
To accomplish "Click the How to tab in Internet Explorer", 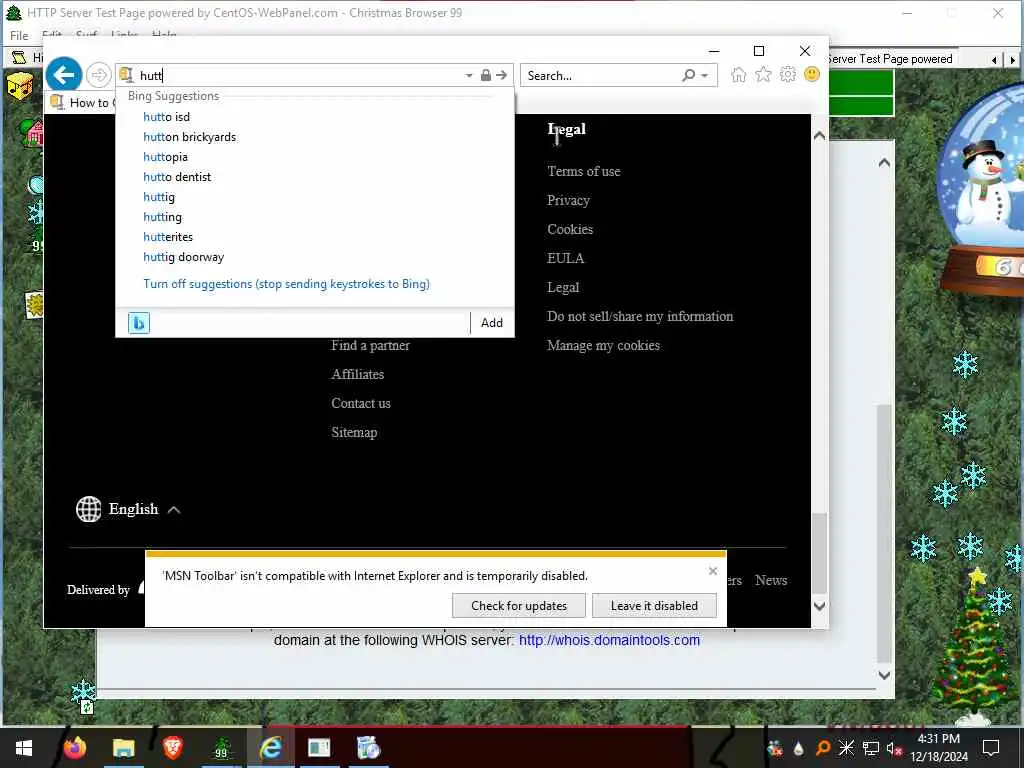I will tap(81, 103).
